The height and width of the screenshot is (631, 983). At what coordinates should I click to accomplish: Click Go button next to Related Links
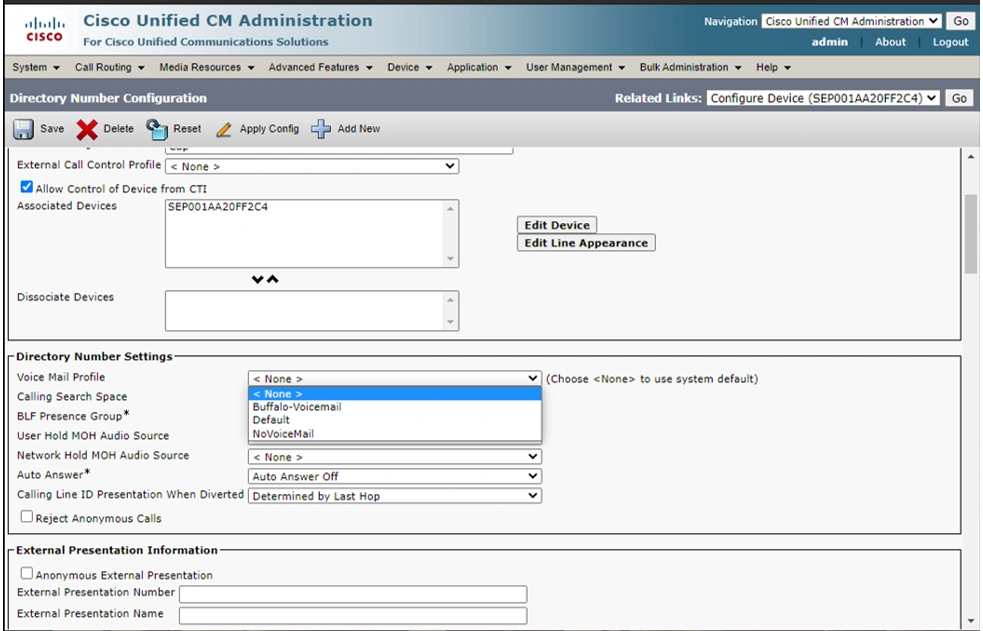point(959,98)
